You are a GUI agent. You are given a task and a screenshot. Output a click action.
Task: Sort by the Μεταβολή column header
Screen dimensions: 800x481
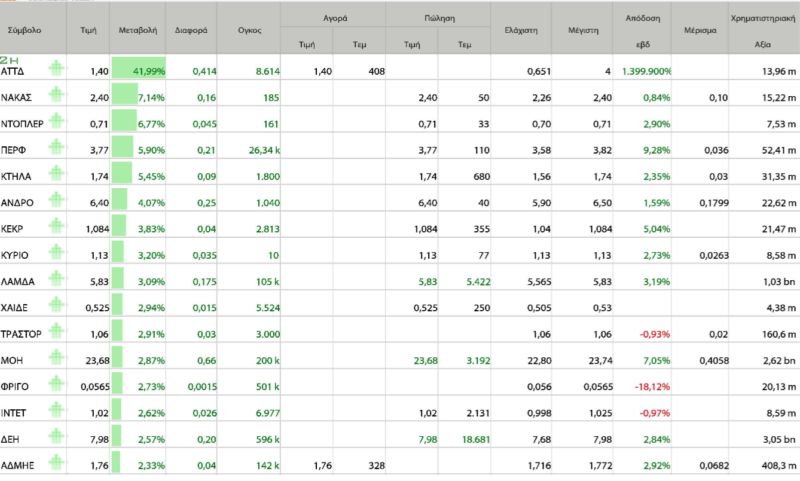tap(137, 30)
